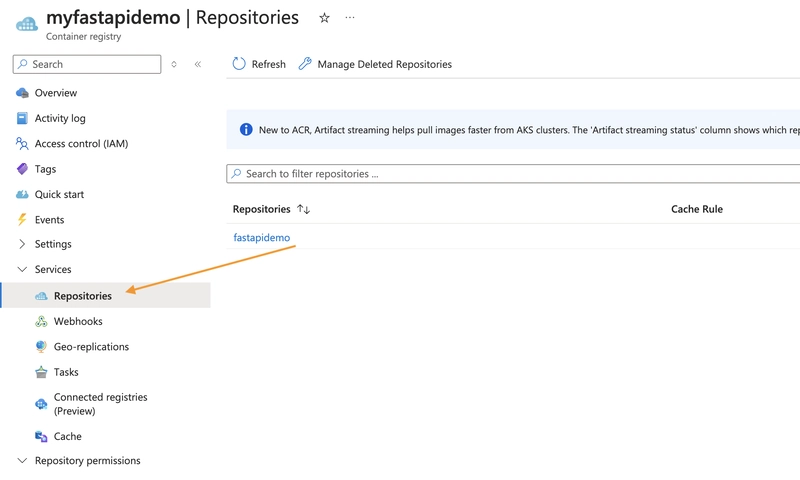This screenshot has height=480, width=800.
Task: Click the Refresh icon
Action: tap(239, 64)
